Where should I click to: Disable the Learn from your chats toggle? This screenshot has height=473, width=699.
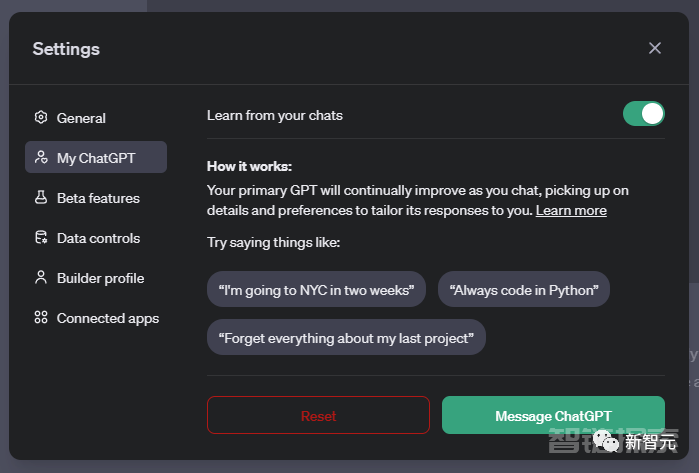pos(643,114)
